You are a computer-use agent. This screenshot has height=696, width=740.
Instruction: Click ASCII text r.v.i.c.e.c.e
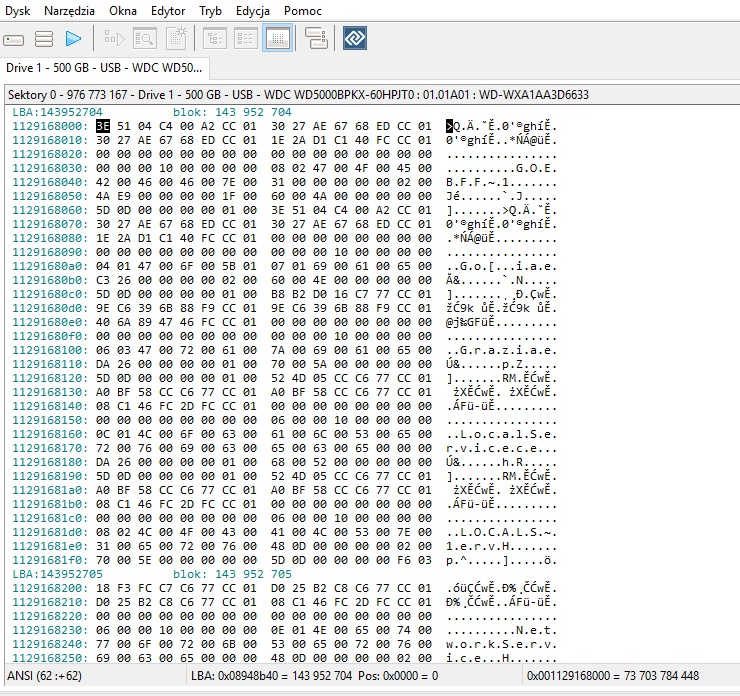[495, 448]
